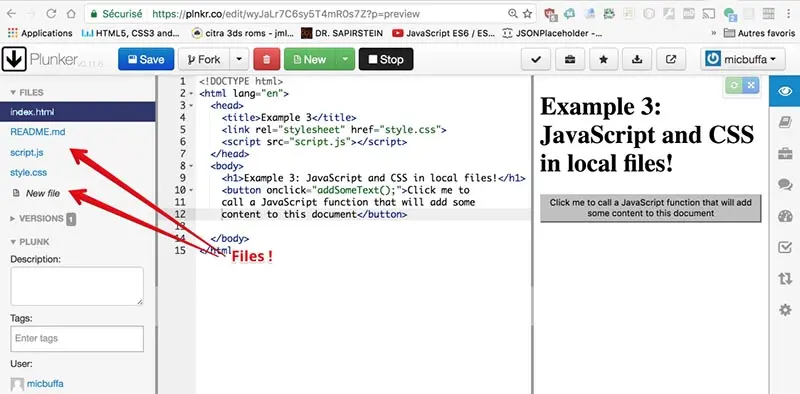Click the Cast extension icon
This screenshot has width=800, height=394.
pyautogui.click(x=708, y=14)
